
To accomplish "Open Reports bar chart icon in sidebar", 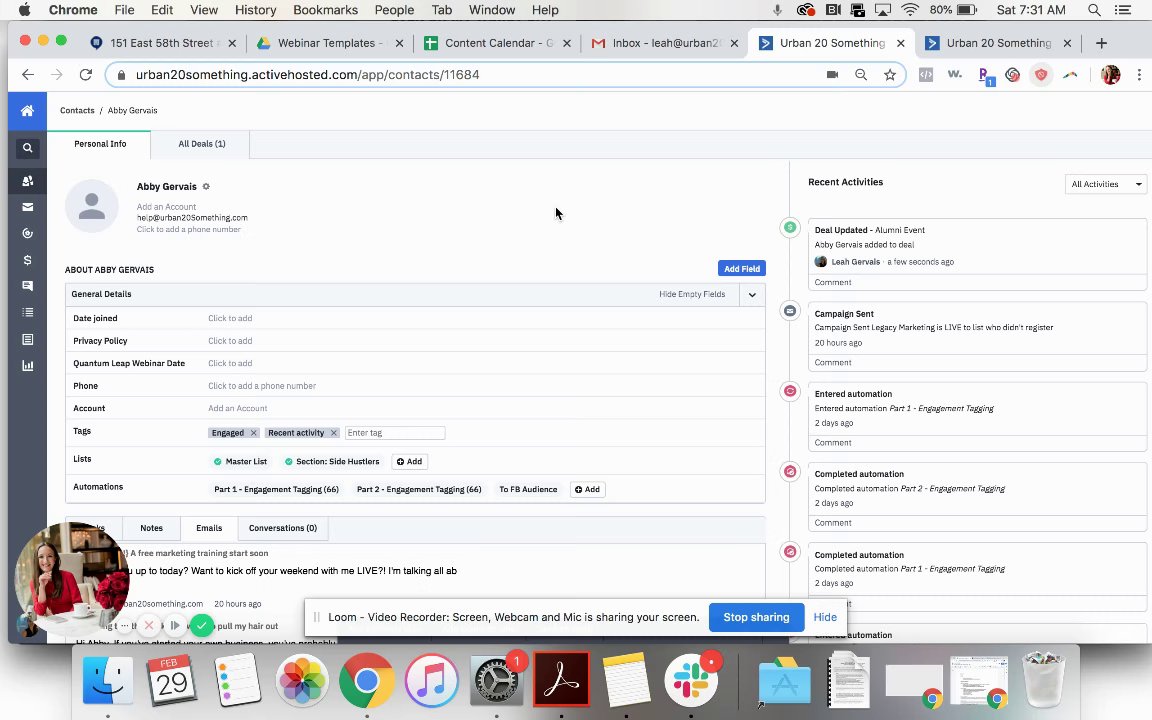I will (x=27, y=365).
